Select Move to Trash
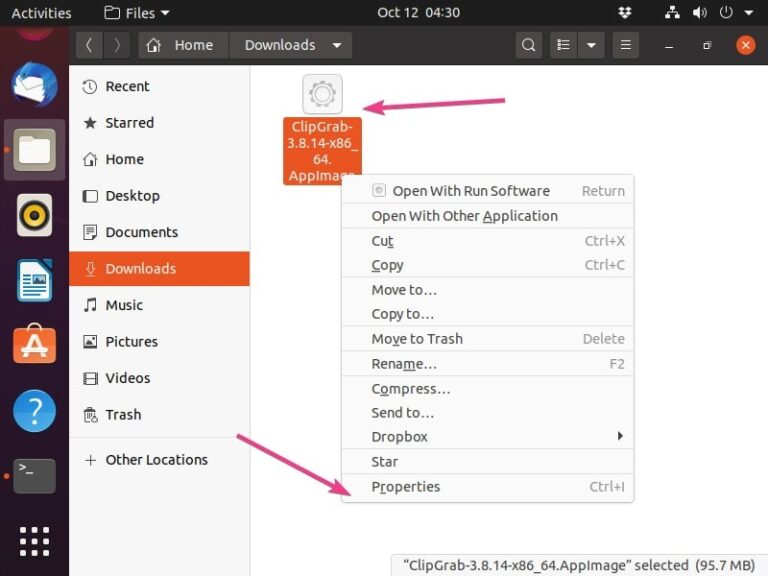 [487, 339]
